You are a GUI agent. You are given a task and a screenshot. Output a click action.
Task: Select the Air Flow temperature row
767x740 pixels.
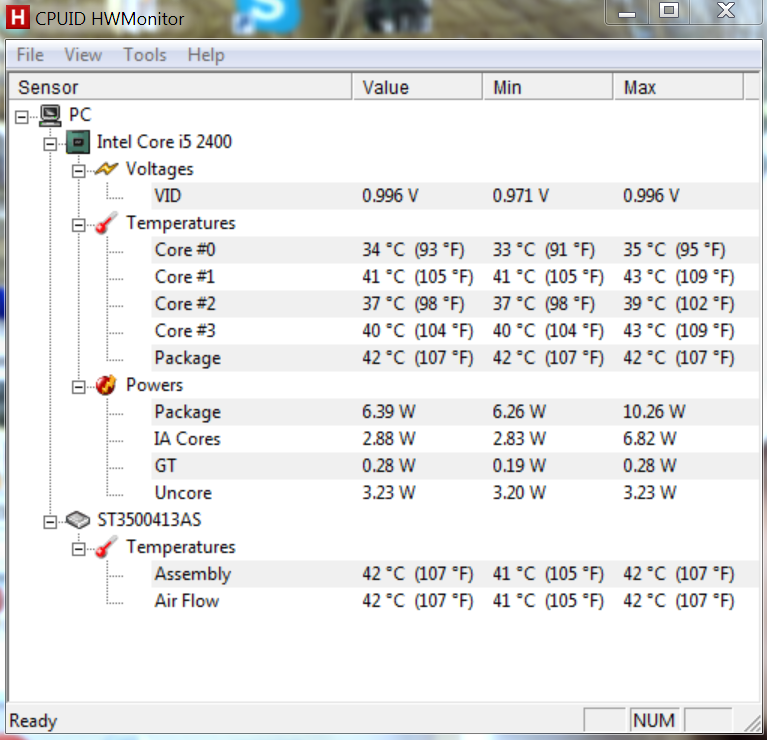click(x=455, y=601)
